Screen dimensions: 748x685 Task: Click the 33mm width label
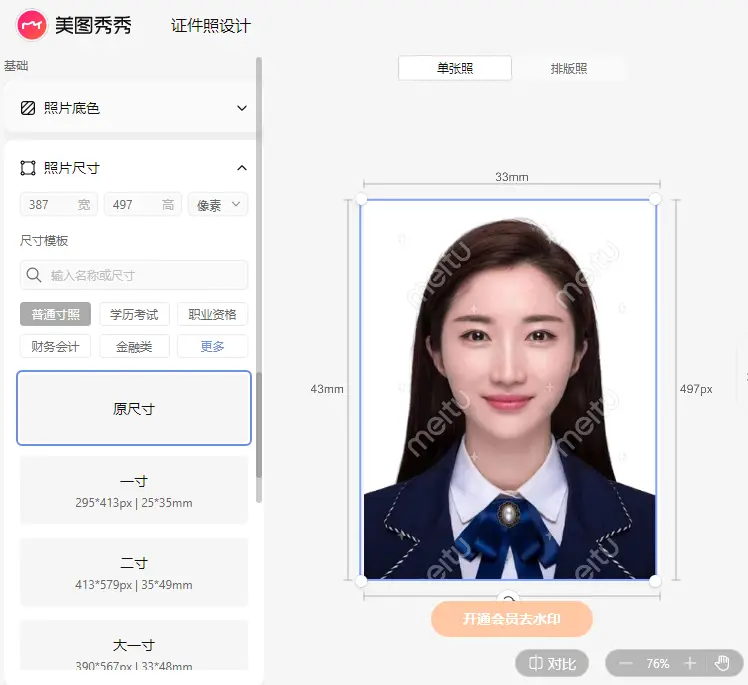512,177
